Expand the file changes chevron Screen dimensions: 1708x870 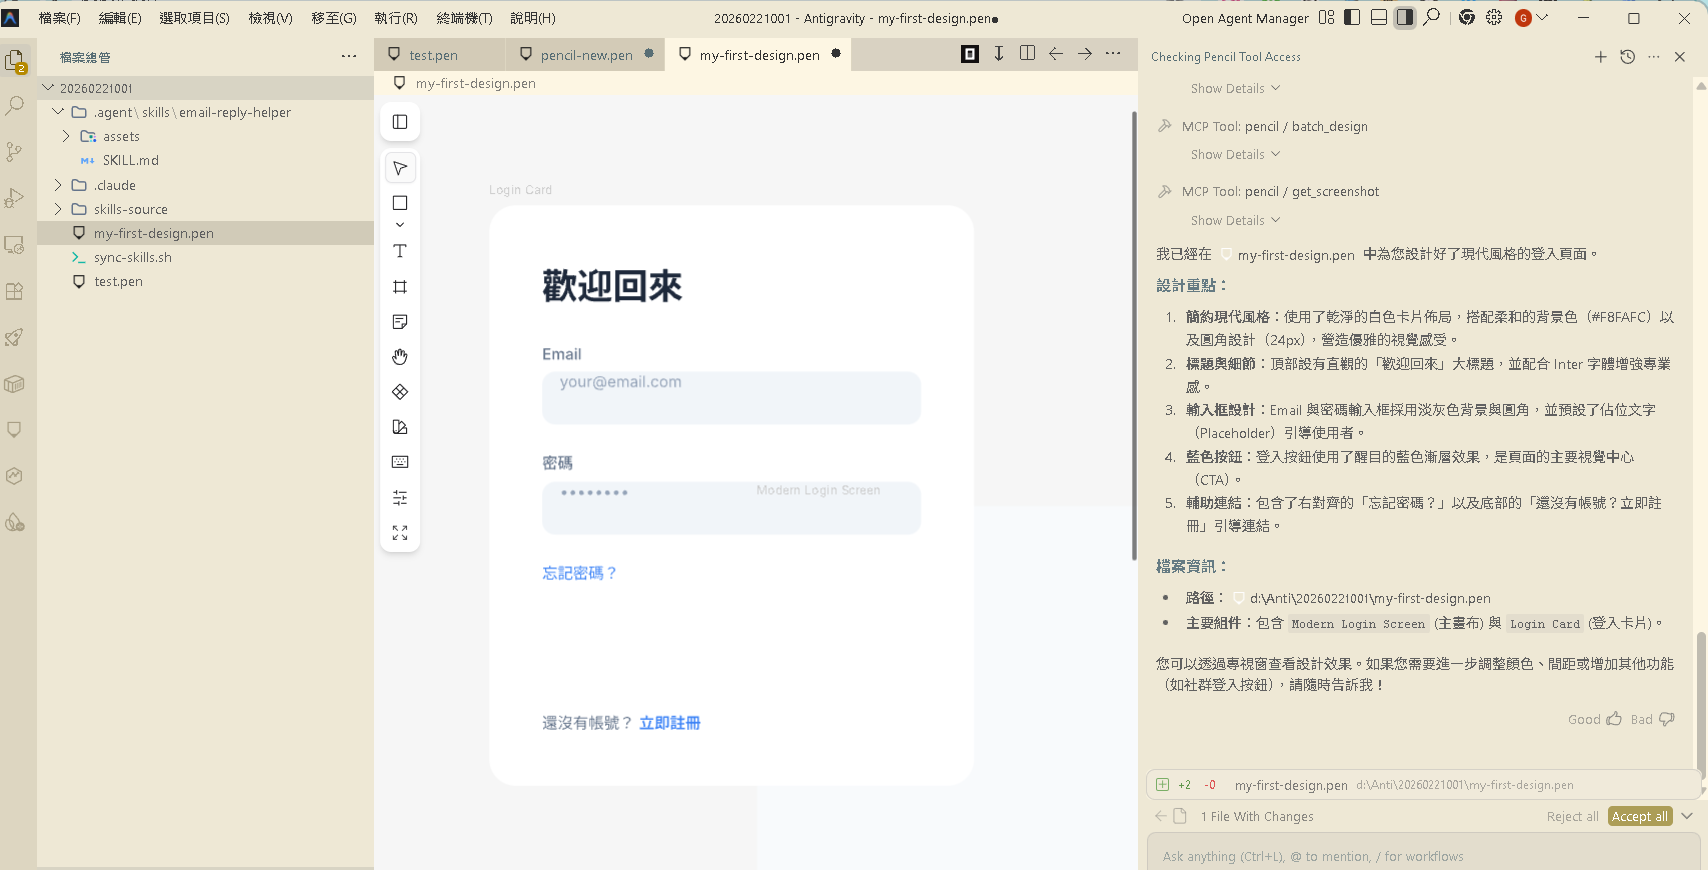pyautogui.click(x=1687, y=816)
